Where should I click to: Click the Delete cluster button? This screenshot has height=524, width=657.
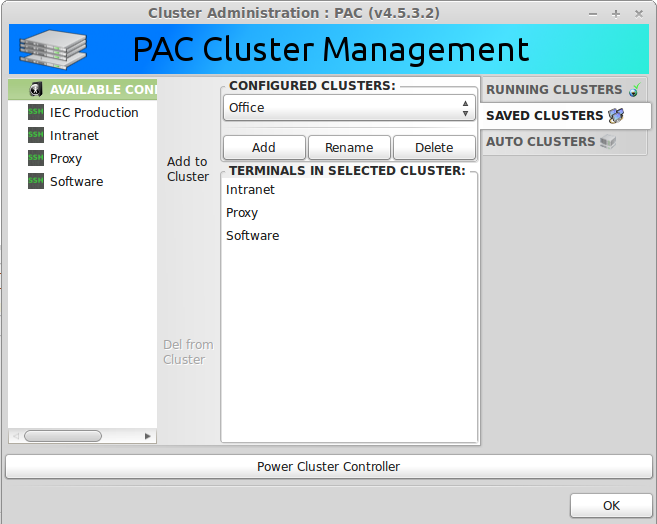[x=434, y=147]
